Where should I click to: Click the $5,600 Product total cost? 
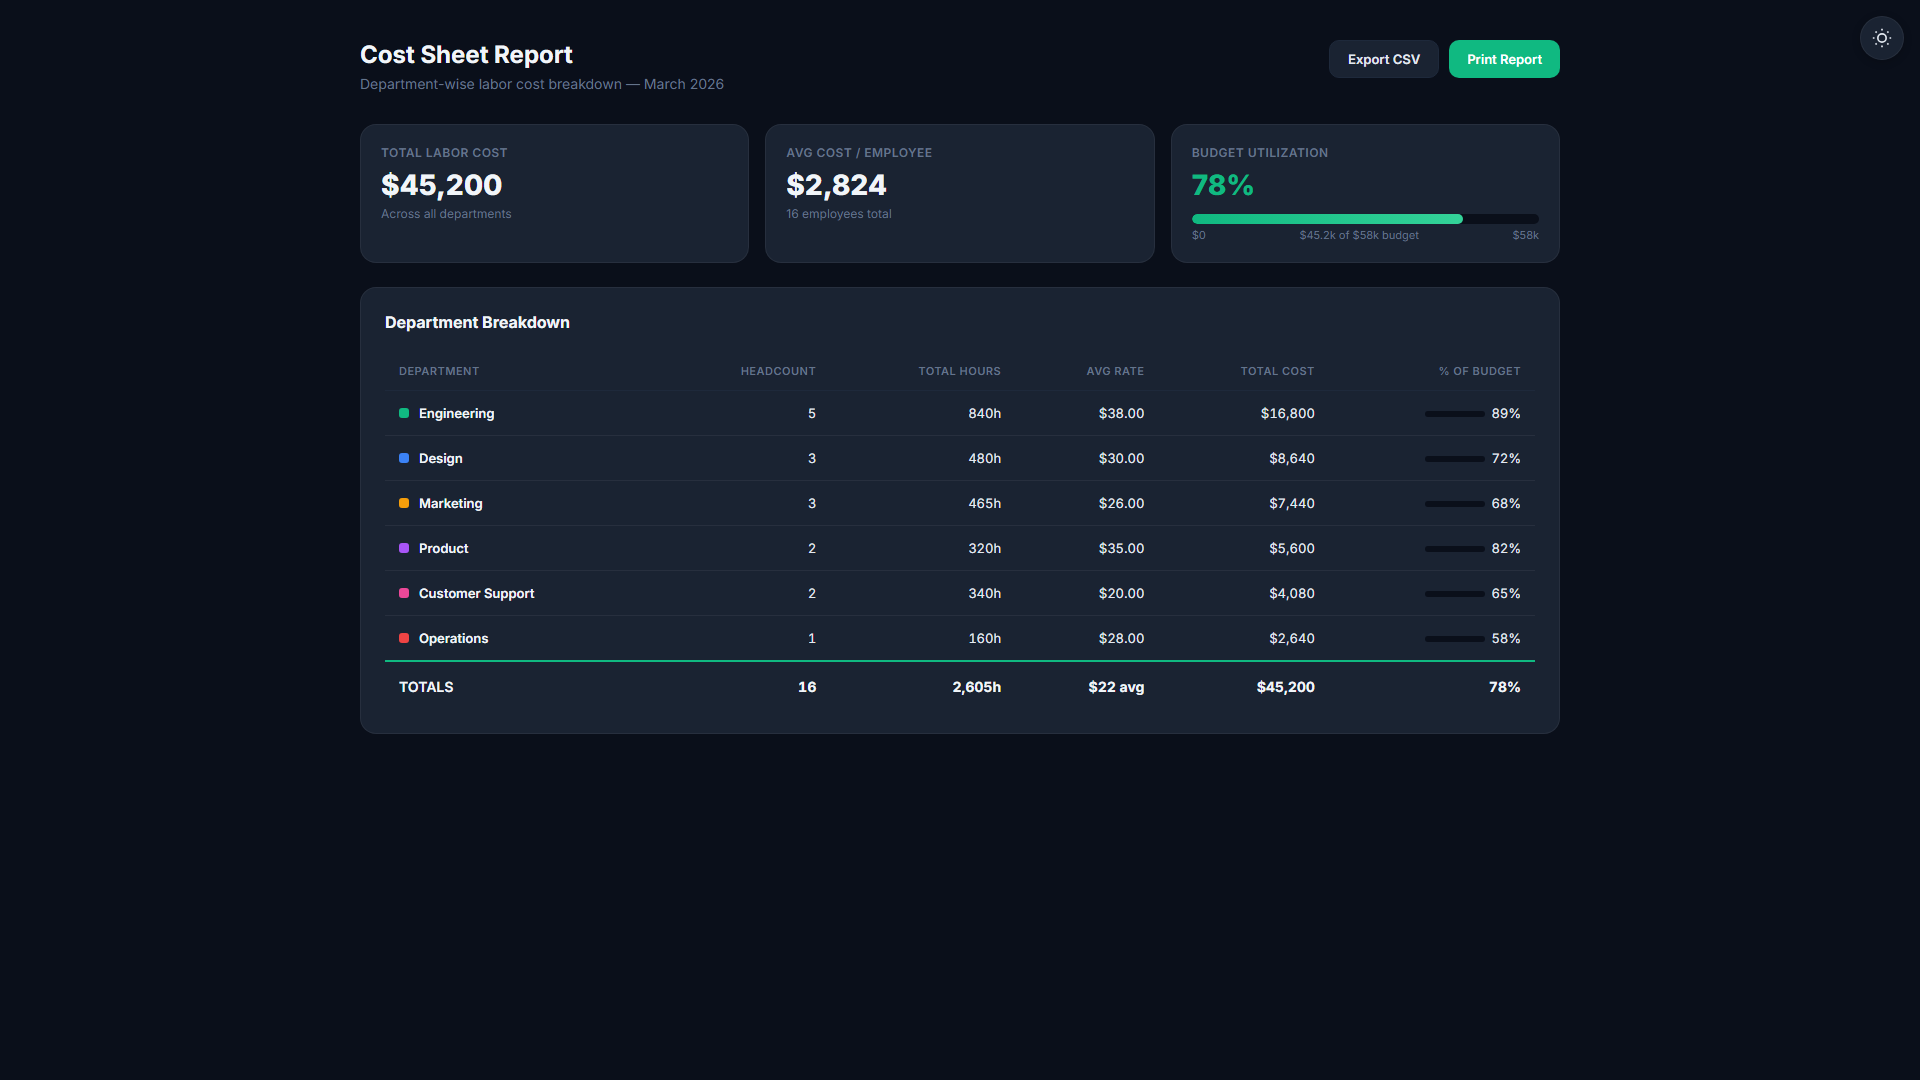1292,548
